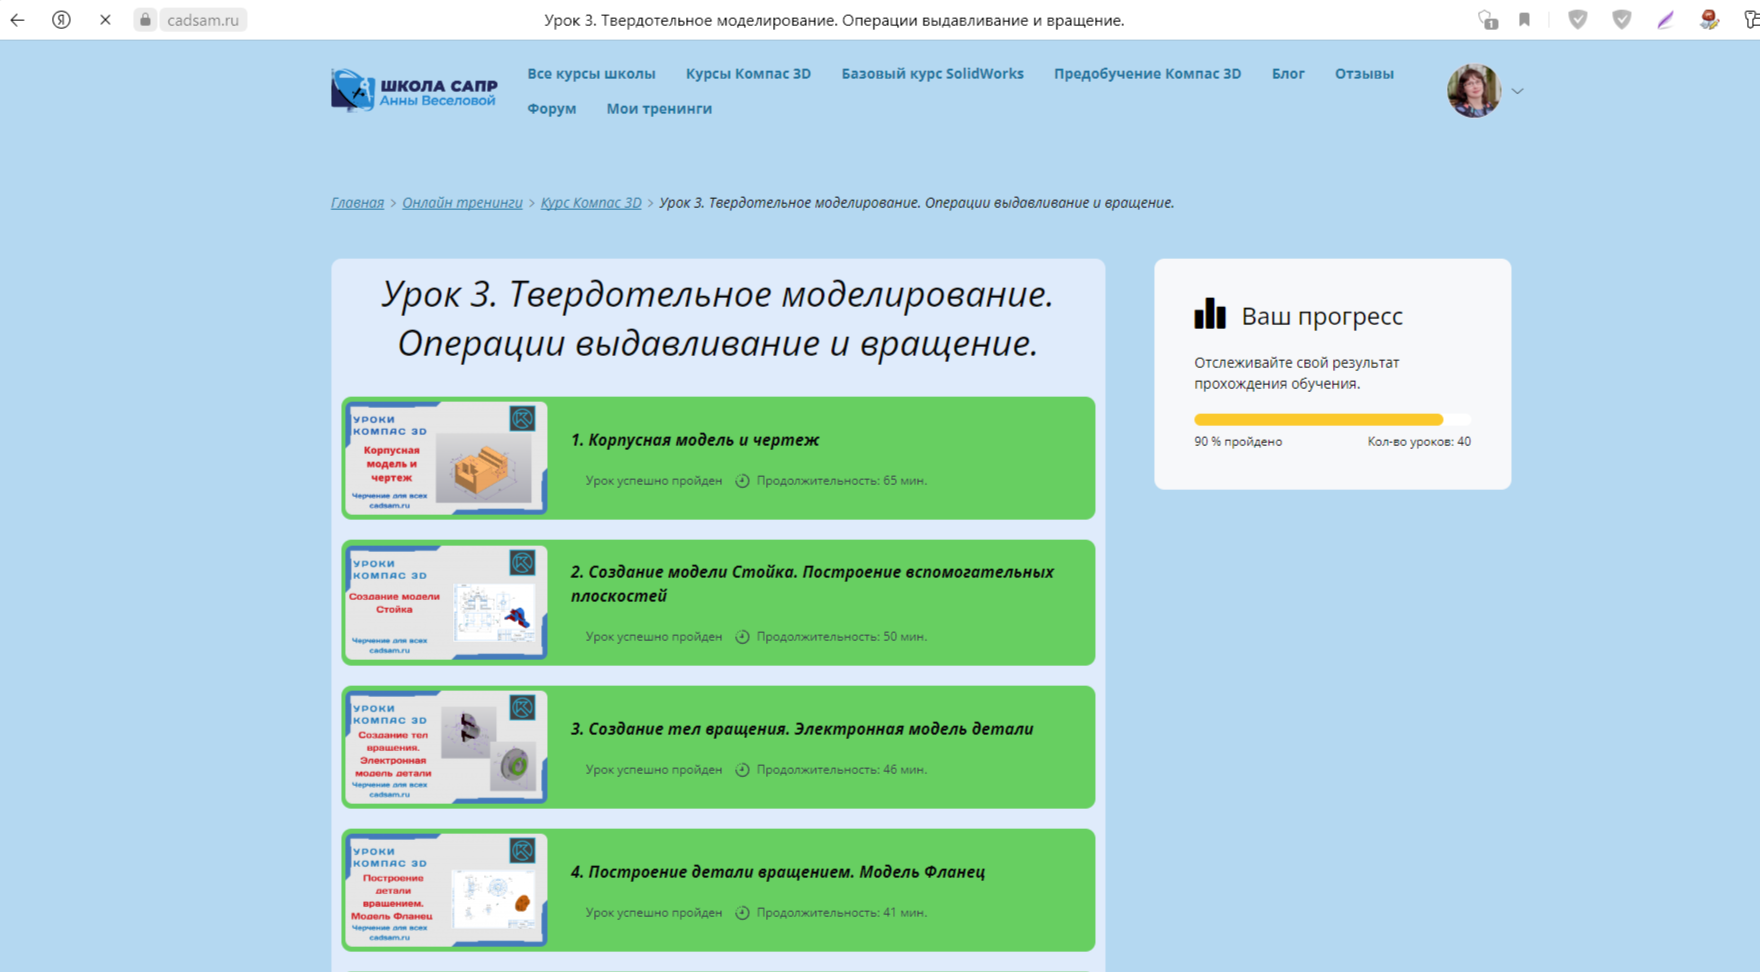Screen dimensions: 1760x972
Task: Open the Курсы Компас 3D menu item
Action: (x=748, y=74)
